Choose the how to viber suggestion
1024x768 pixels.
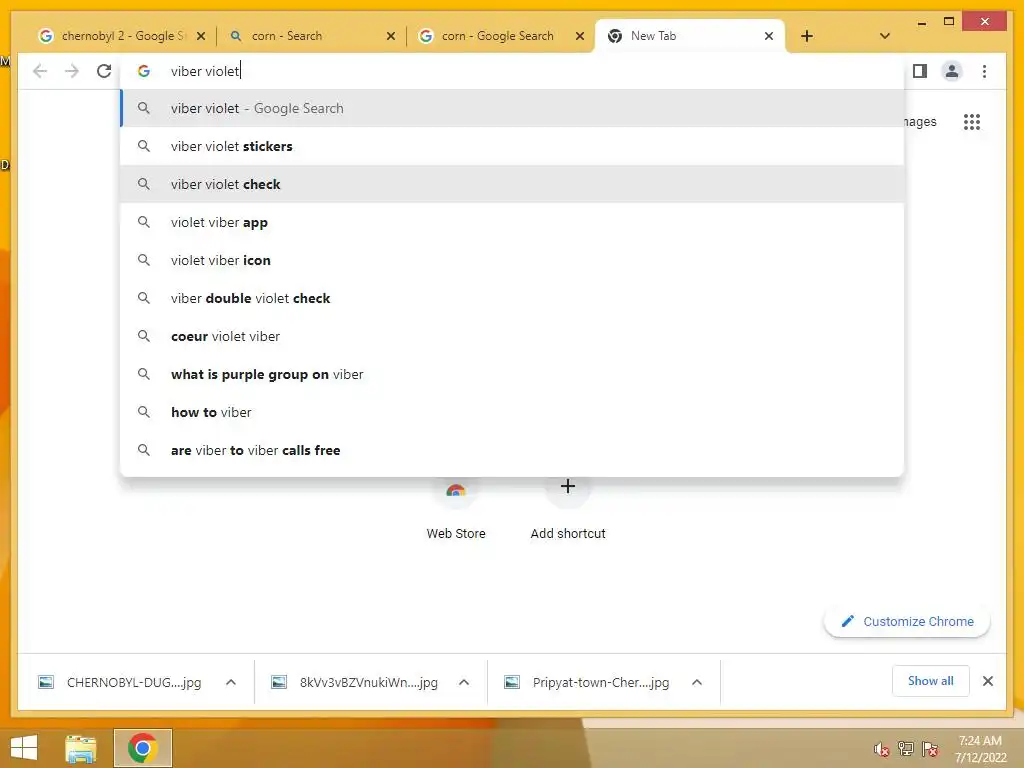pos(513,411)
